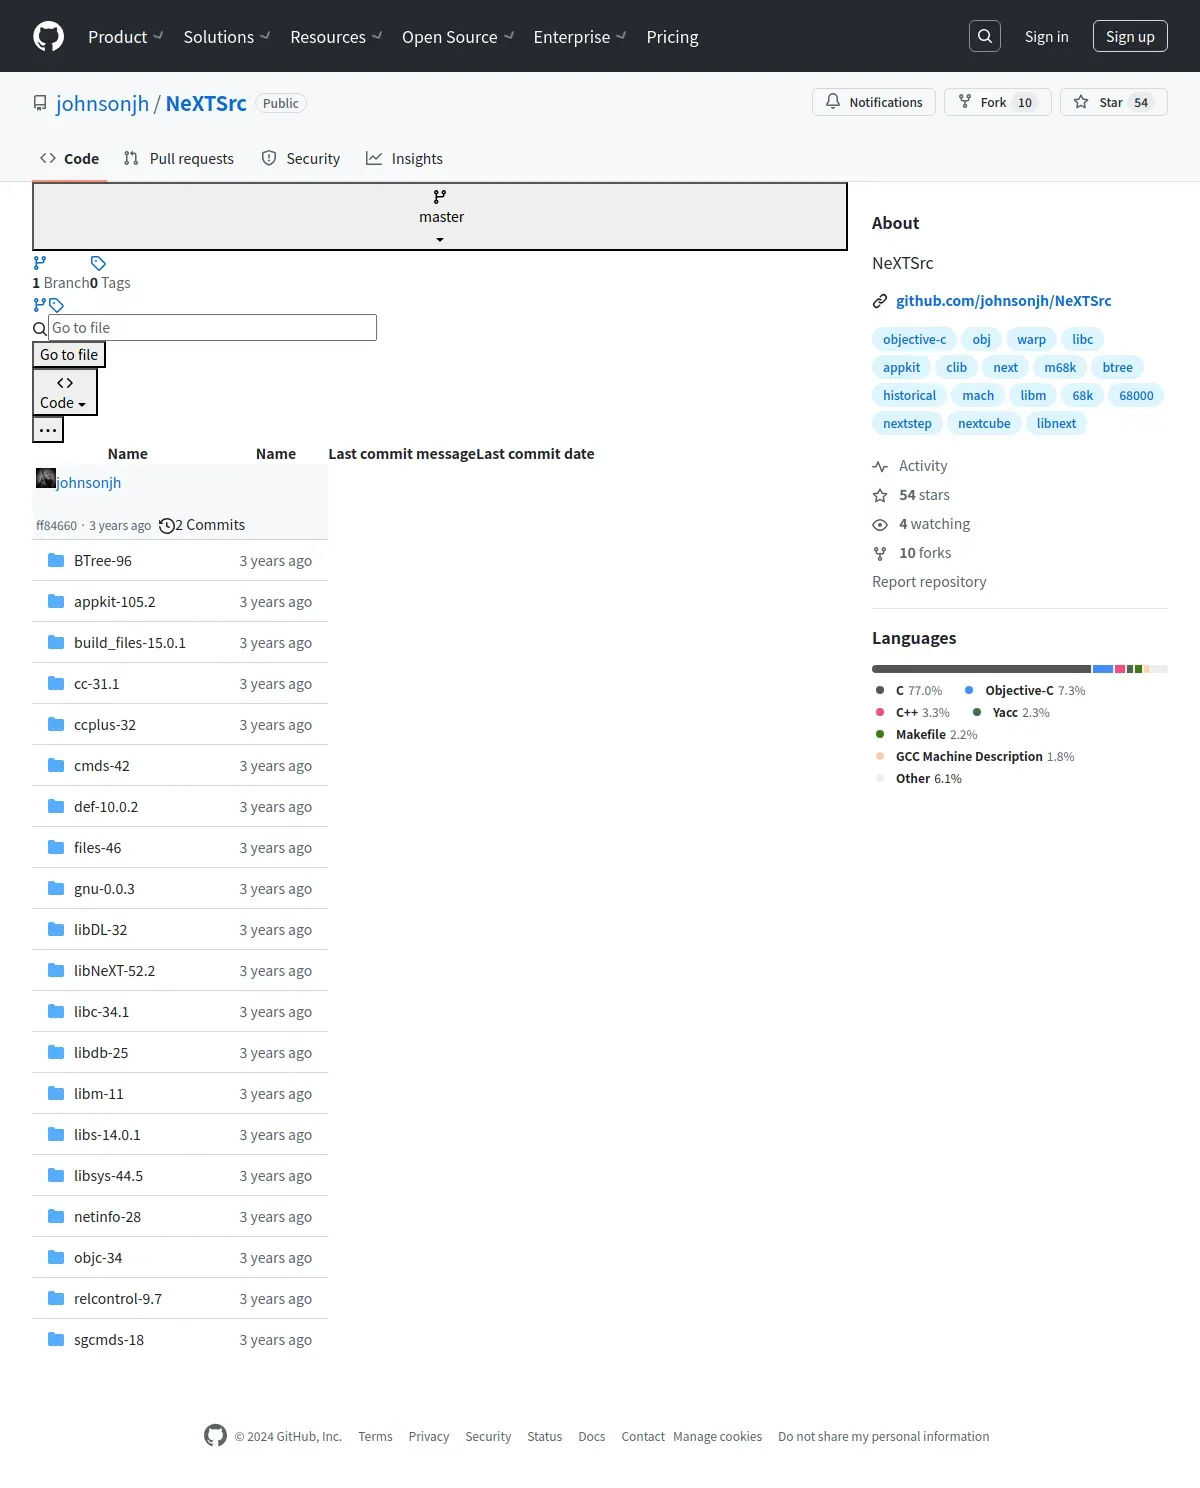Expand the Resources menu
This screenshot has height=1488, width=1200.
(336, 36)
